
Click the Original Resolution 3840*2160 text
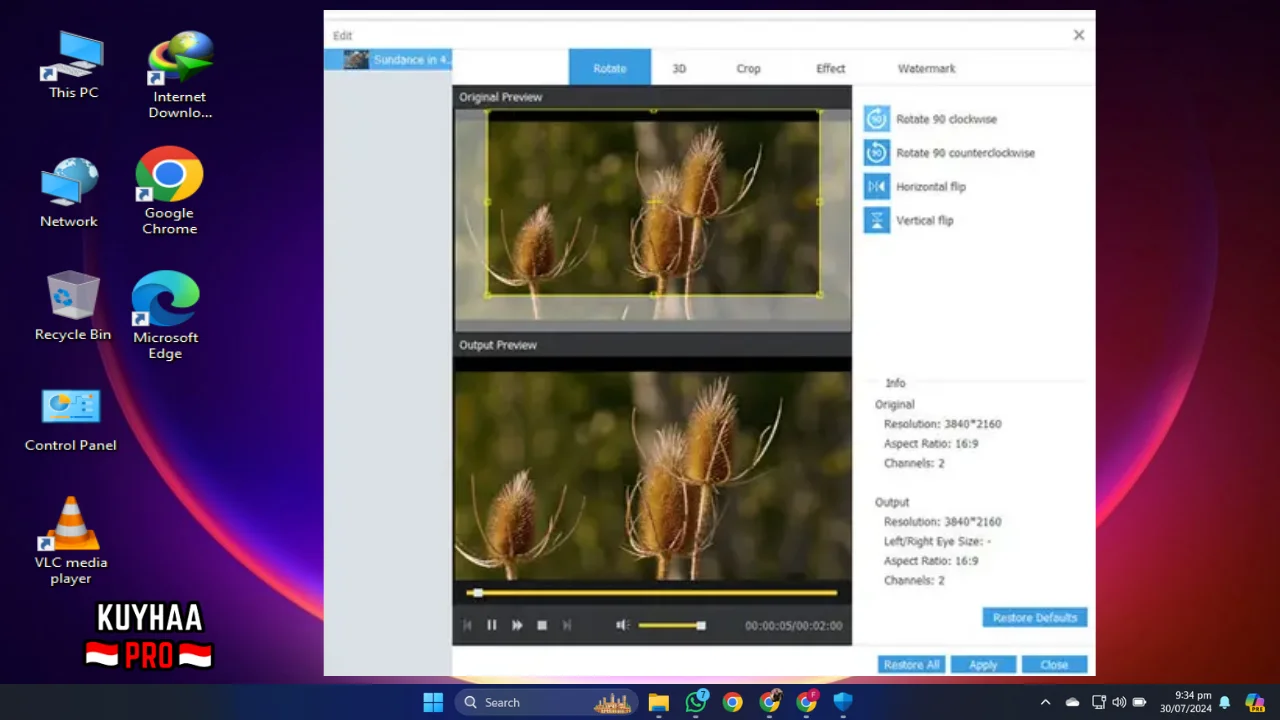[942, 424]
